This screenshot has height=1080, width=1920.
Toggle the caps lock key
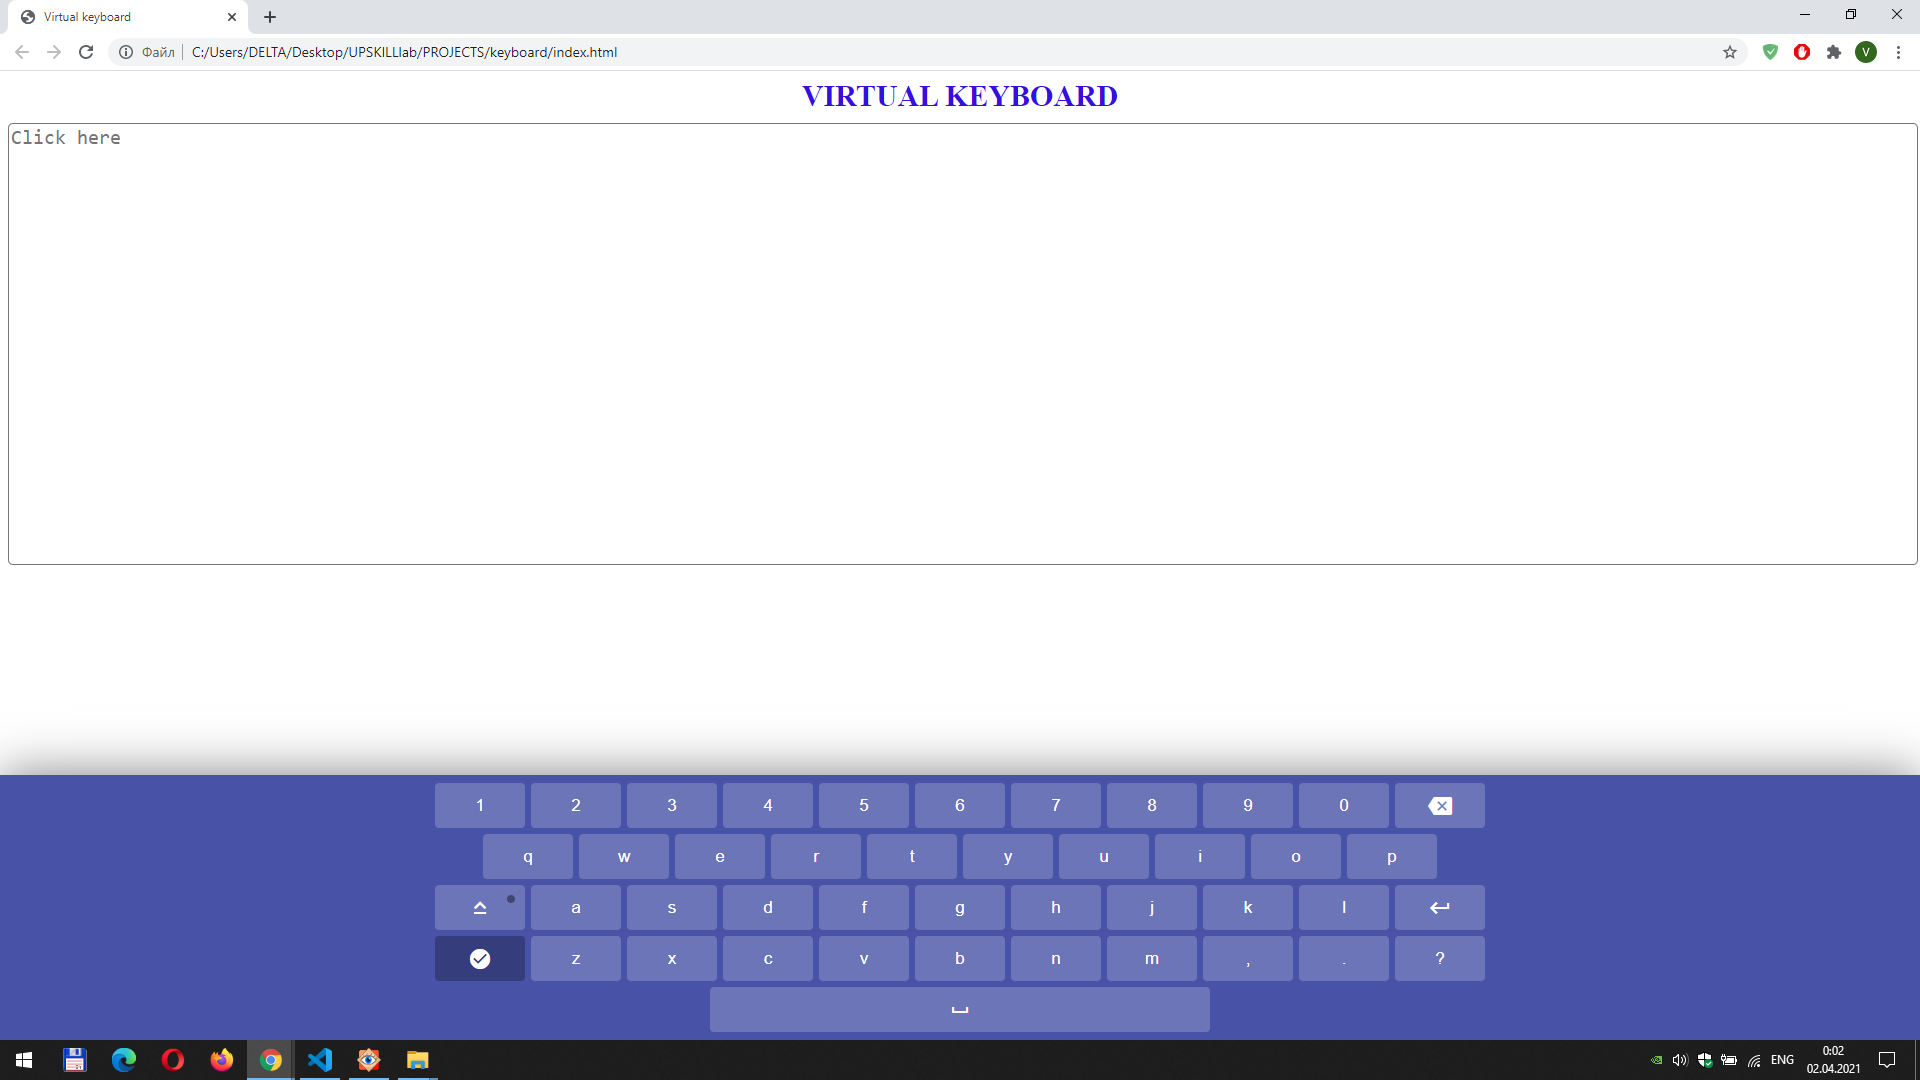tap(480, 907)
